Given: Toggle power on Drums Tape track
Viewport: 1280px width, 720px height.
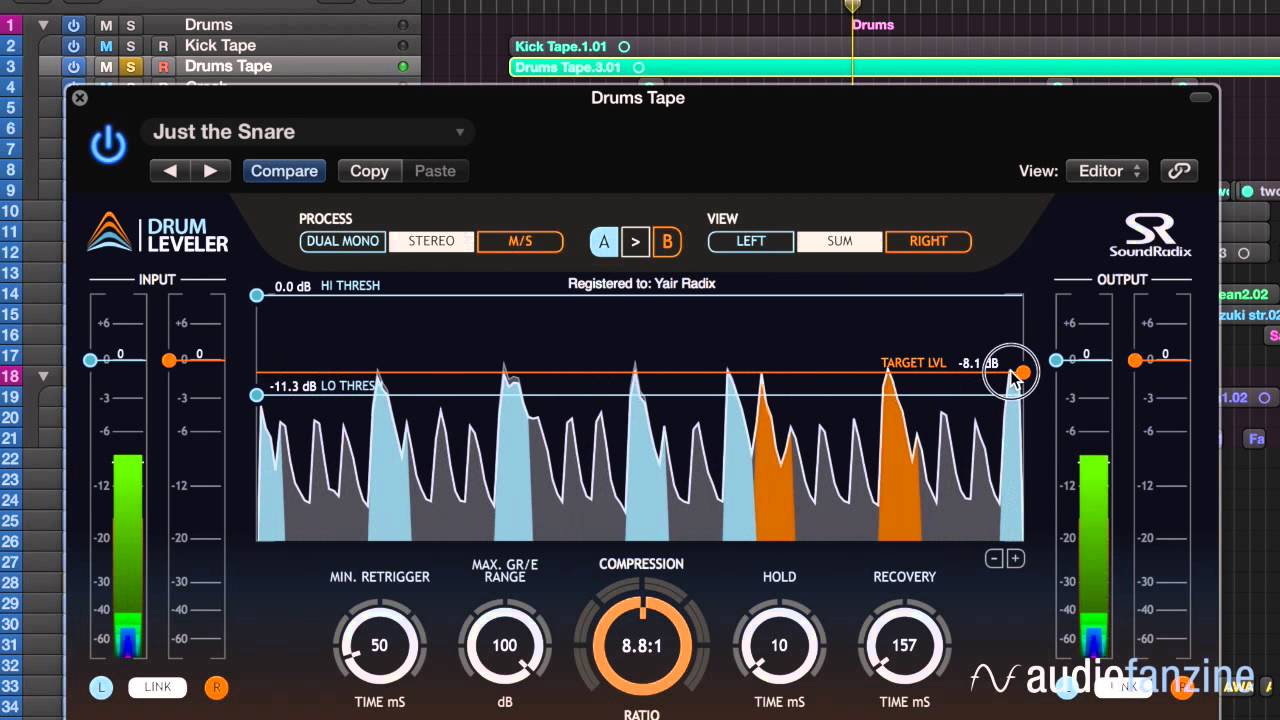Looking at the screenshot, I should [x=73, y=67].
